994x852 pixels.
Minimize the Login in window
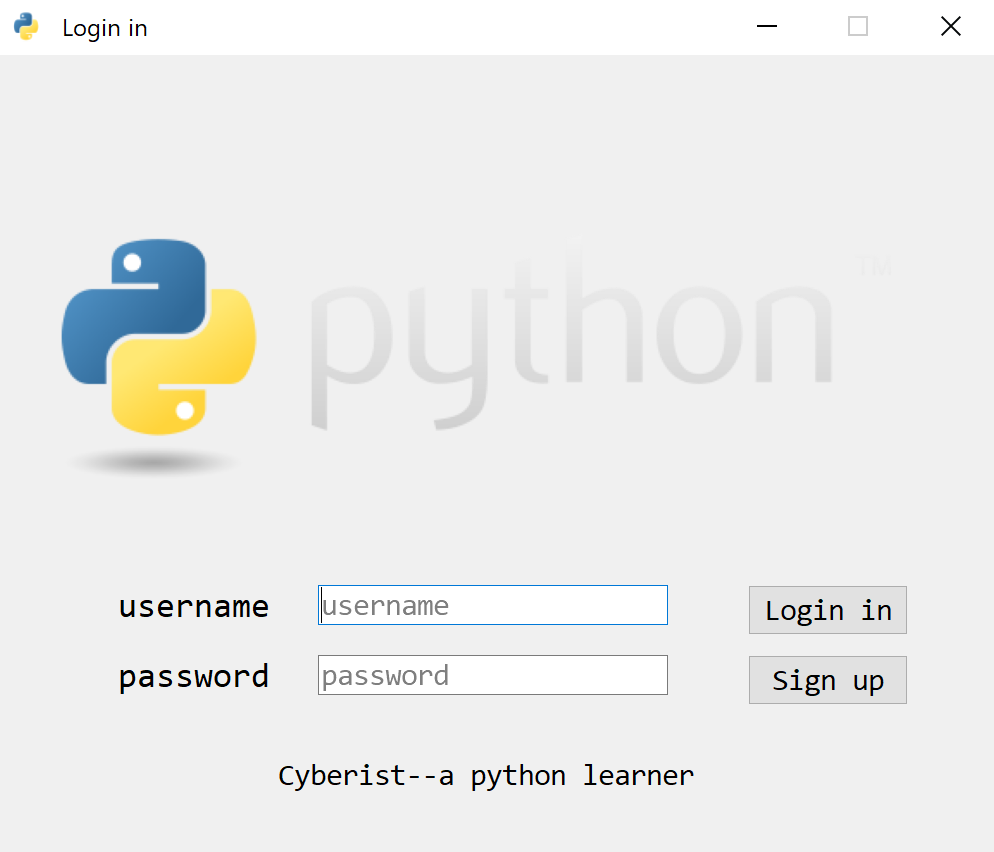pyautogui.click(x=767, y=27)
